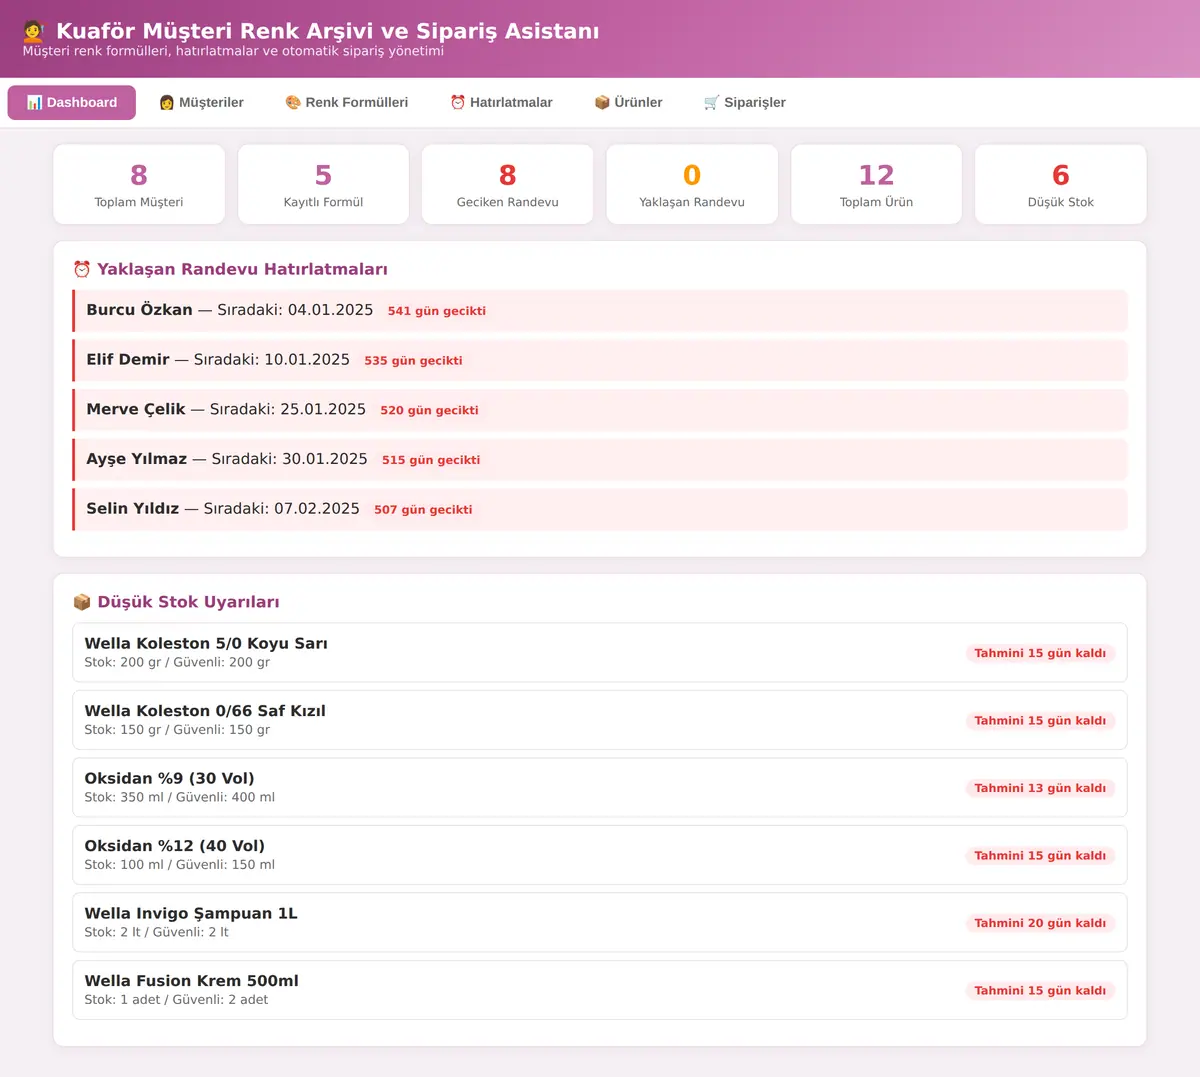This screenshot has width=1200, height=1077.
Task: Click the "507 gün gecikti" badge
Action: tap(423, 510)
